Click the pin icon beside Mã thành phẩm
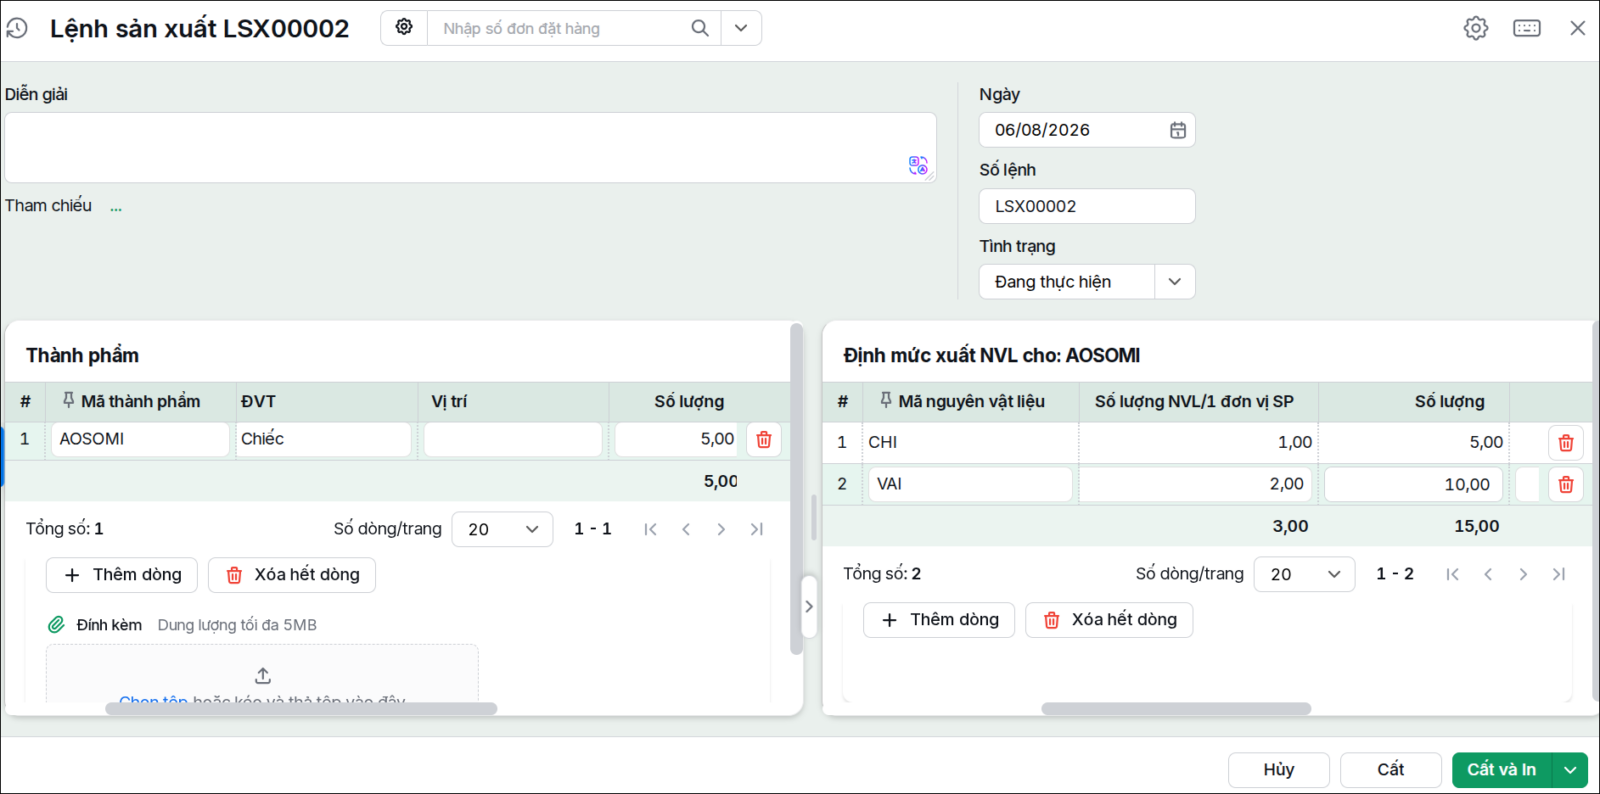 click(x=68, y=400)
